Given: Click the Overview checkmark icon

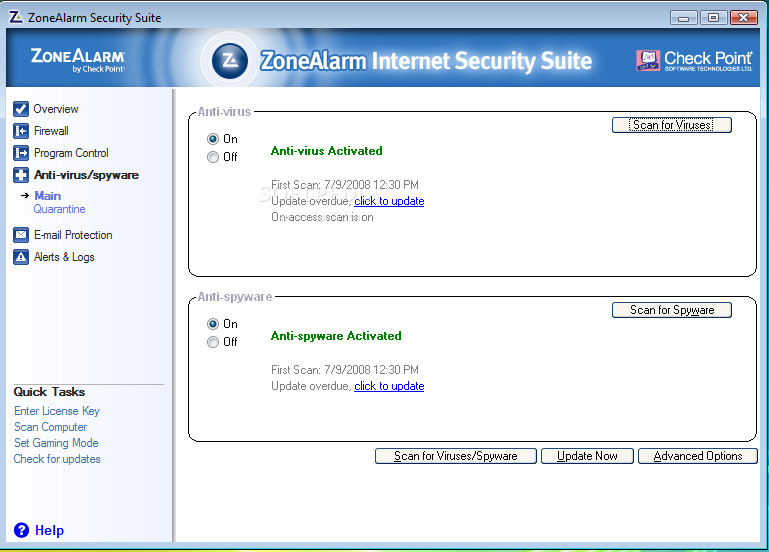Looking at the screenshot, I should point(21,109).
